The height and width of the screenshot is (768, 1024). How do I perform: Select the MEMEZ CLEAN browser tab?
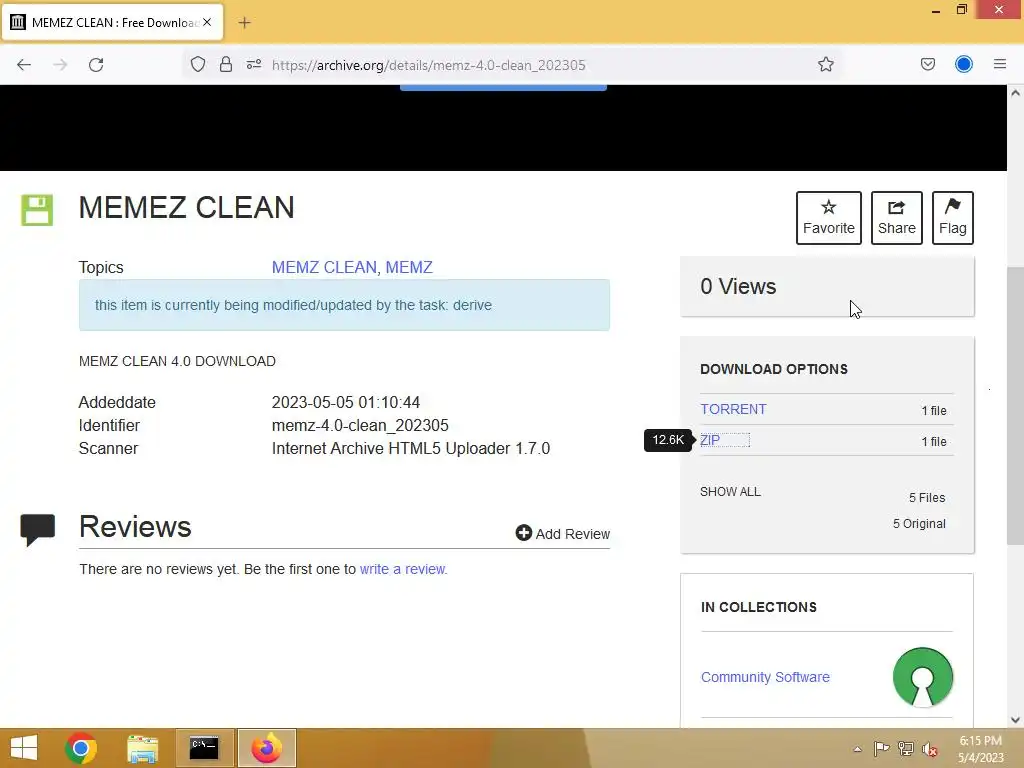112,23
